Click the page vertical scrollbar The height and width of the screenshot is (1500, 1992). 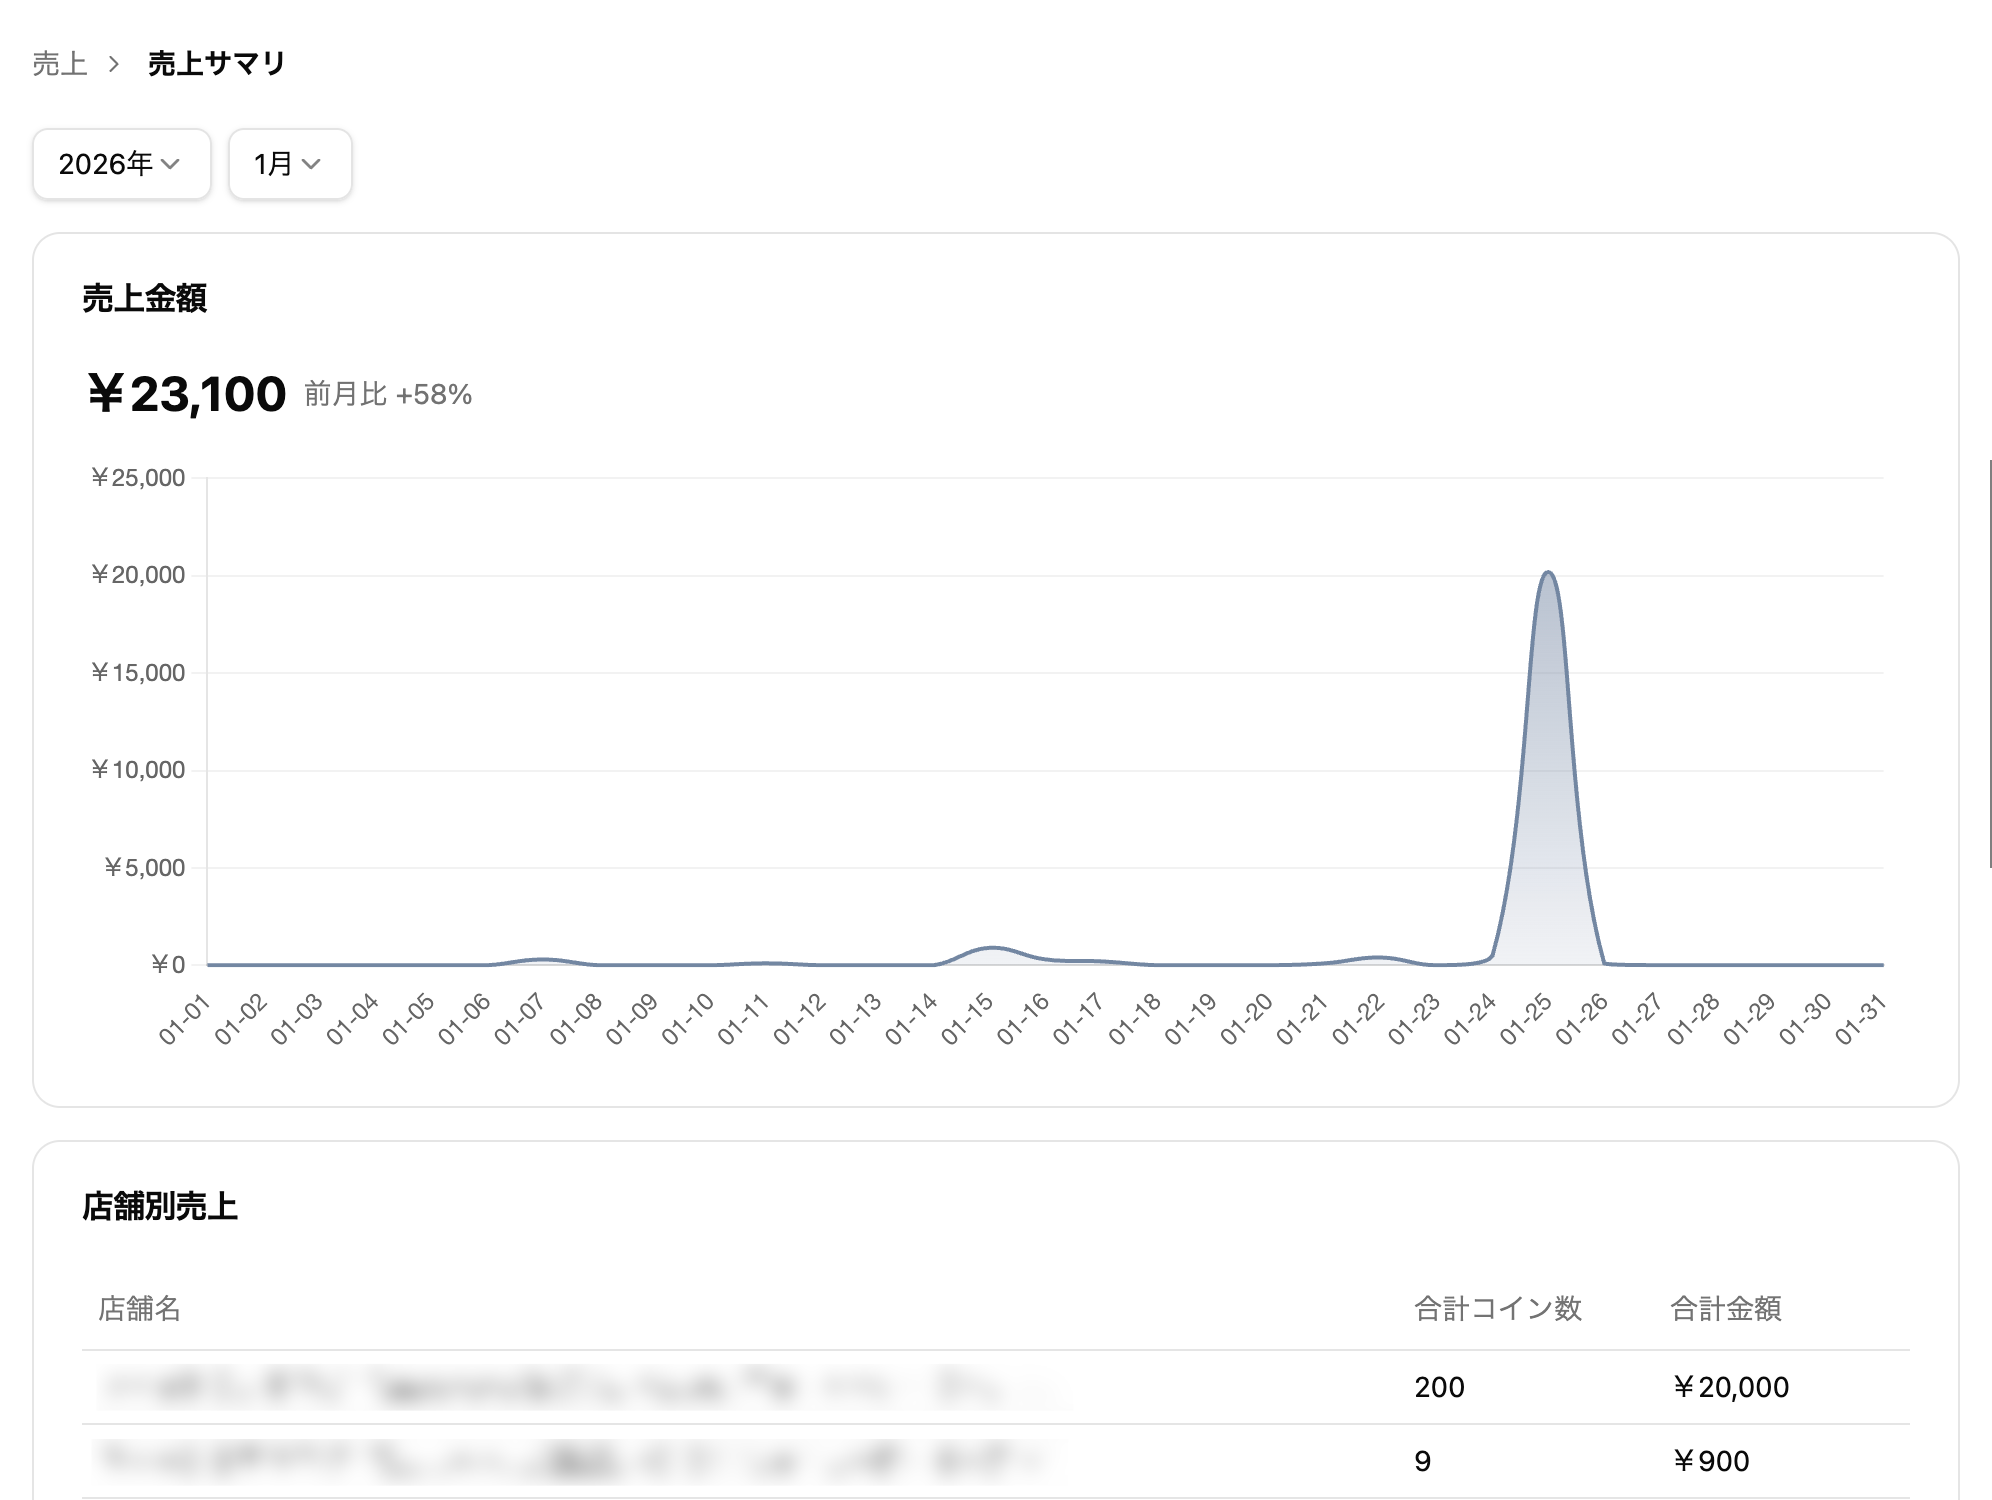point(1988,662)
